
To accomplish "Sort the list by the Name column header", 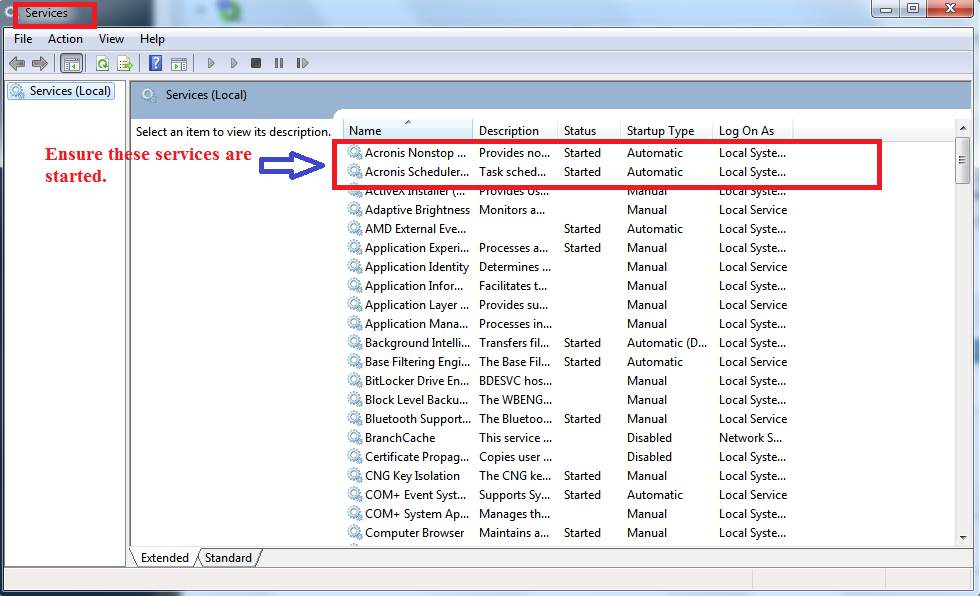I will click(x=407, y=131).
